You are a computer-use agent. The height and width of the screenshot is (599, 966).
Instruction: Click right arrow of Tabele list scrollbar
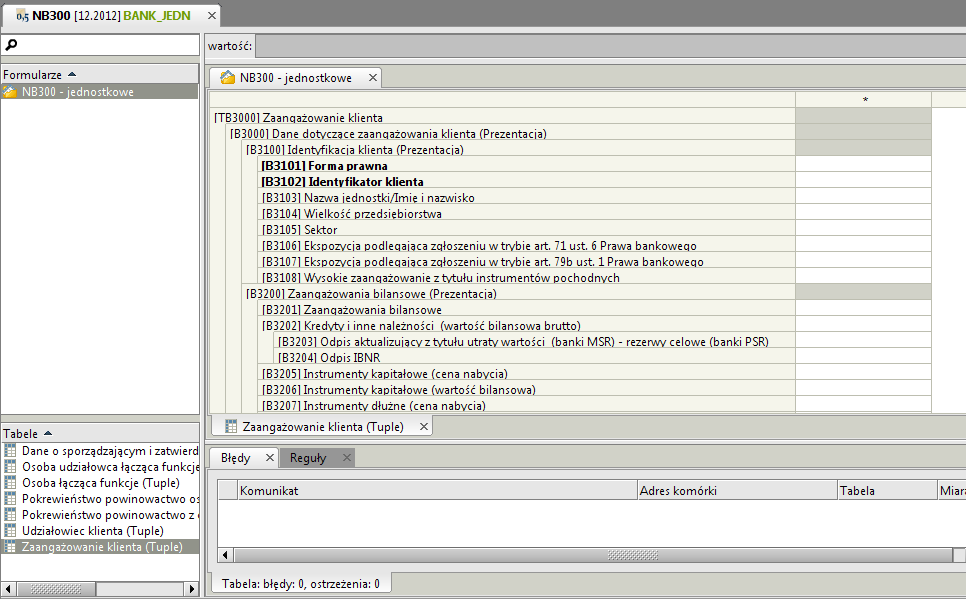click(192, 589)
